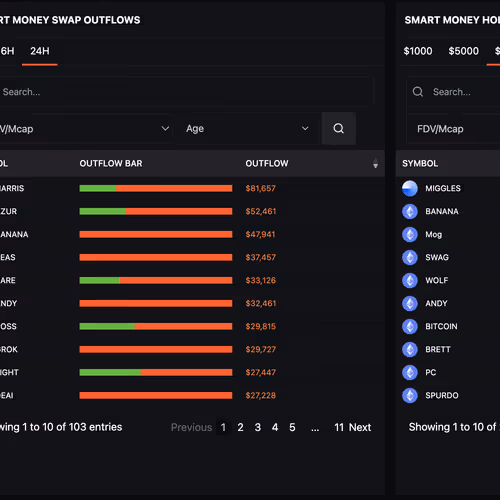The width and height of the screenshot is (500, 500).
Task: Click the BANANA Ethereum icon in holdings
Action: point(410,211)
